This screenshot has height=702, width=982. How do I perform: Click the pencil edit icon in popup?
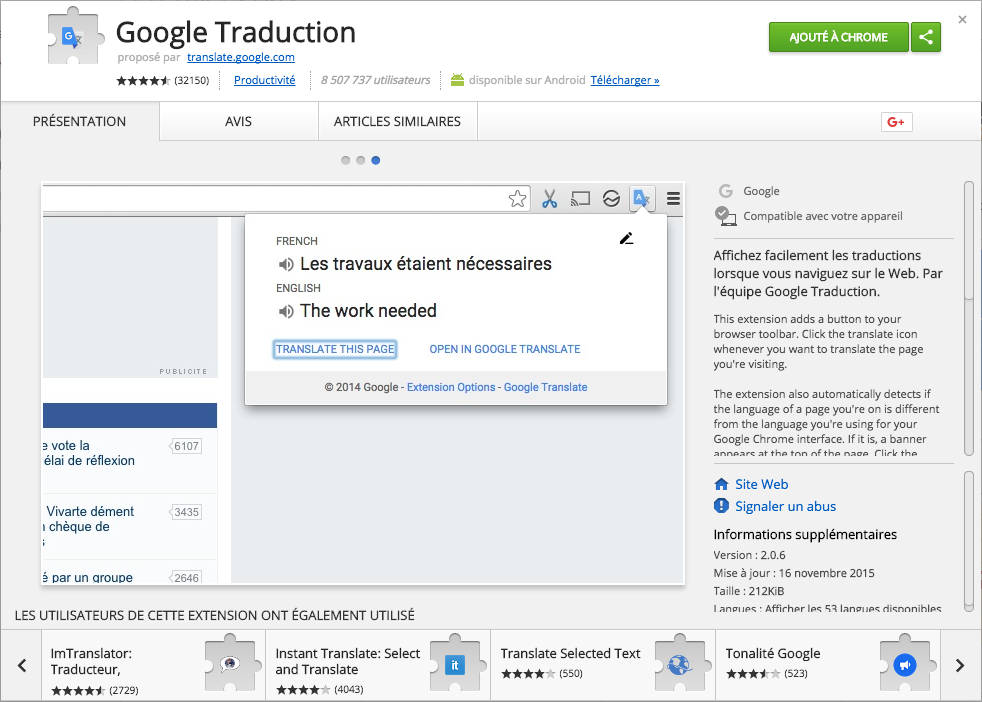(626, 239)
